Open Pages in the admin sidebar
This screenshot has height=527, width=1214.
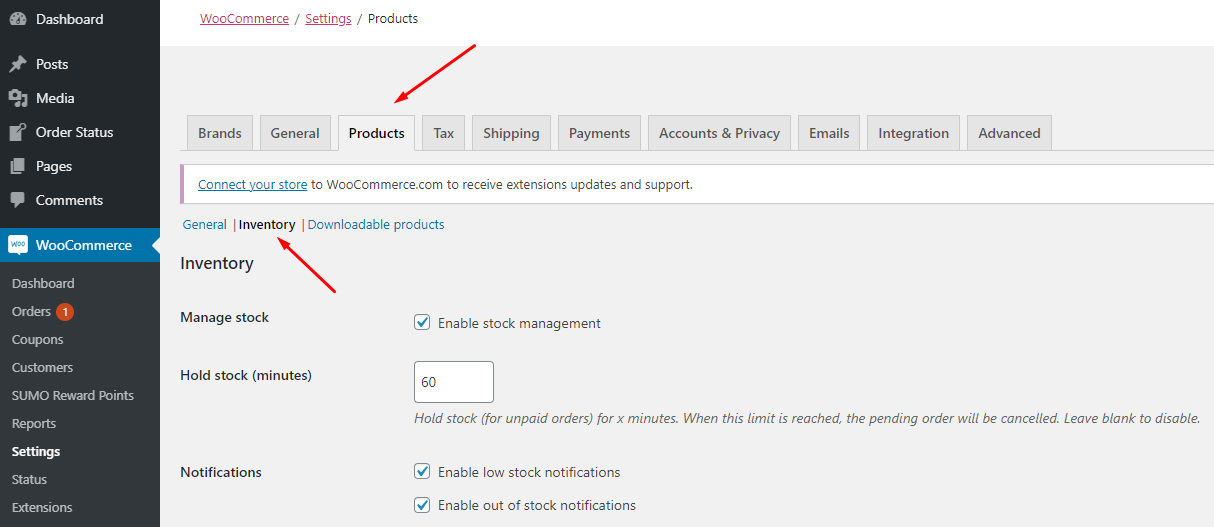[x=80, y=166]
